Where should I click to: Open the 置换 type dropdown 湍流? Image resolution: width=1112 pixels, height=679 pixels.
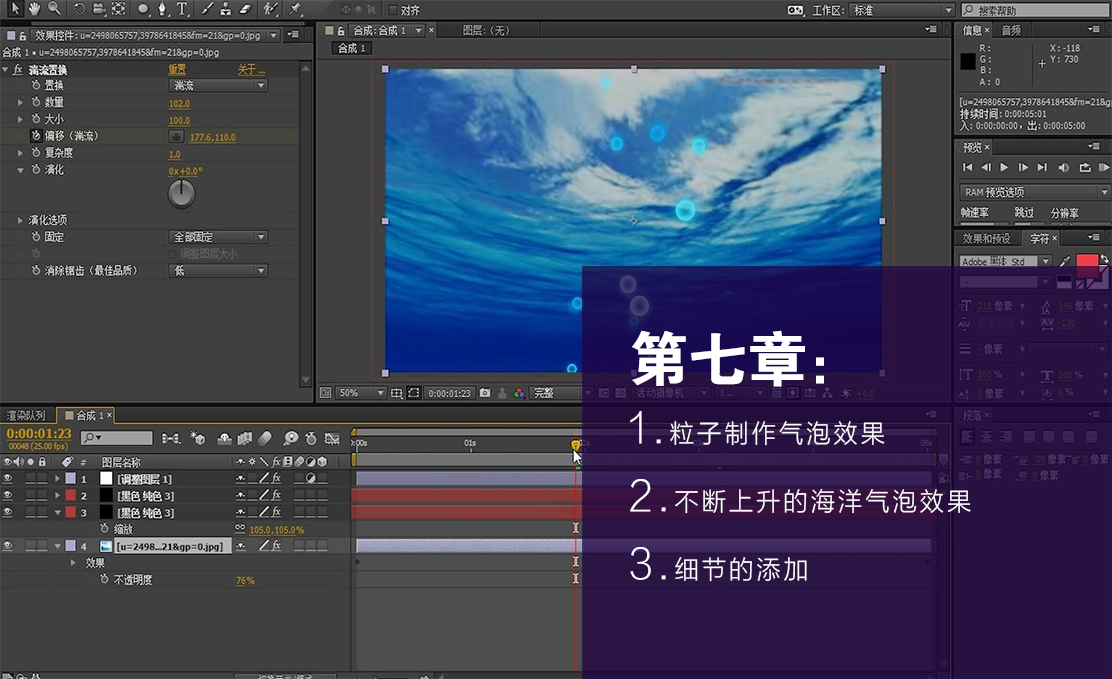tap(218, 85)
